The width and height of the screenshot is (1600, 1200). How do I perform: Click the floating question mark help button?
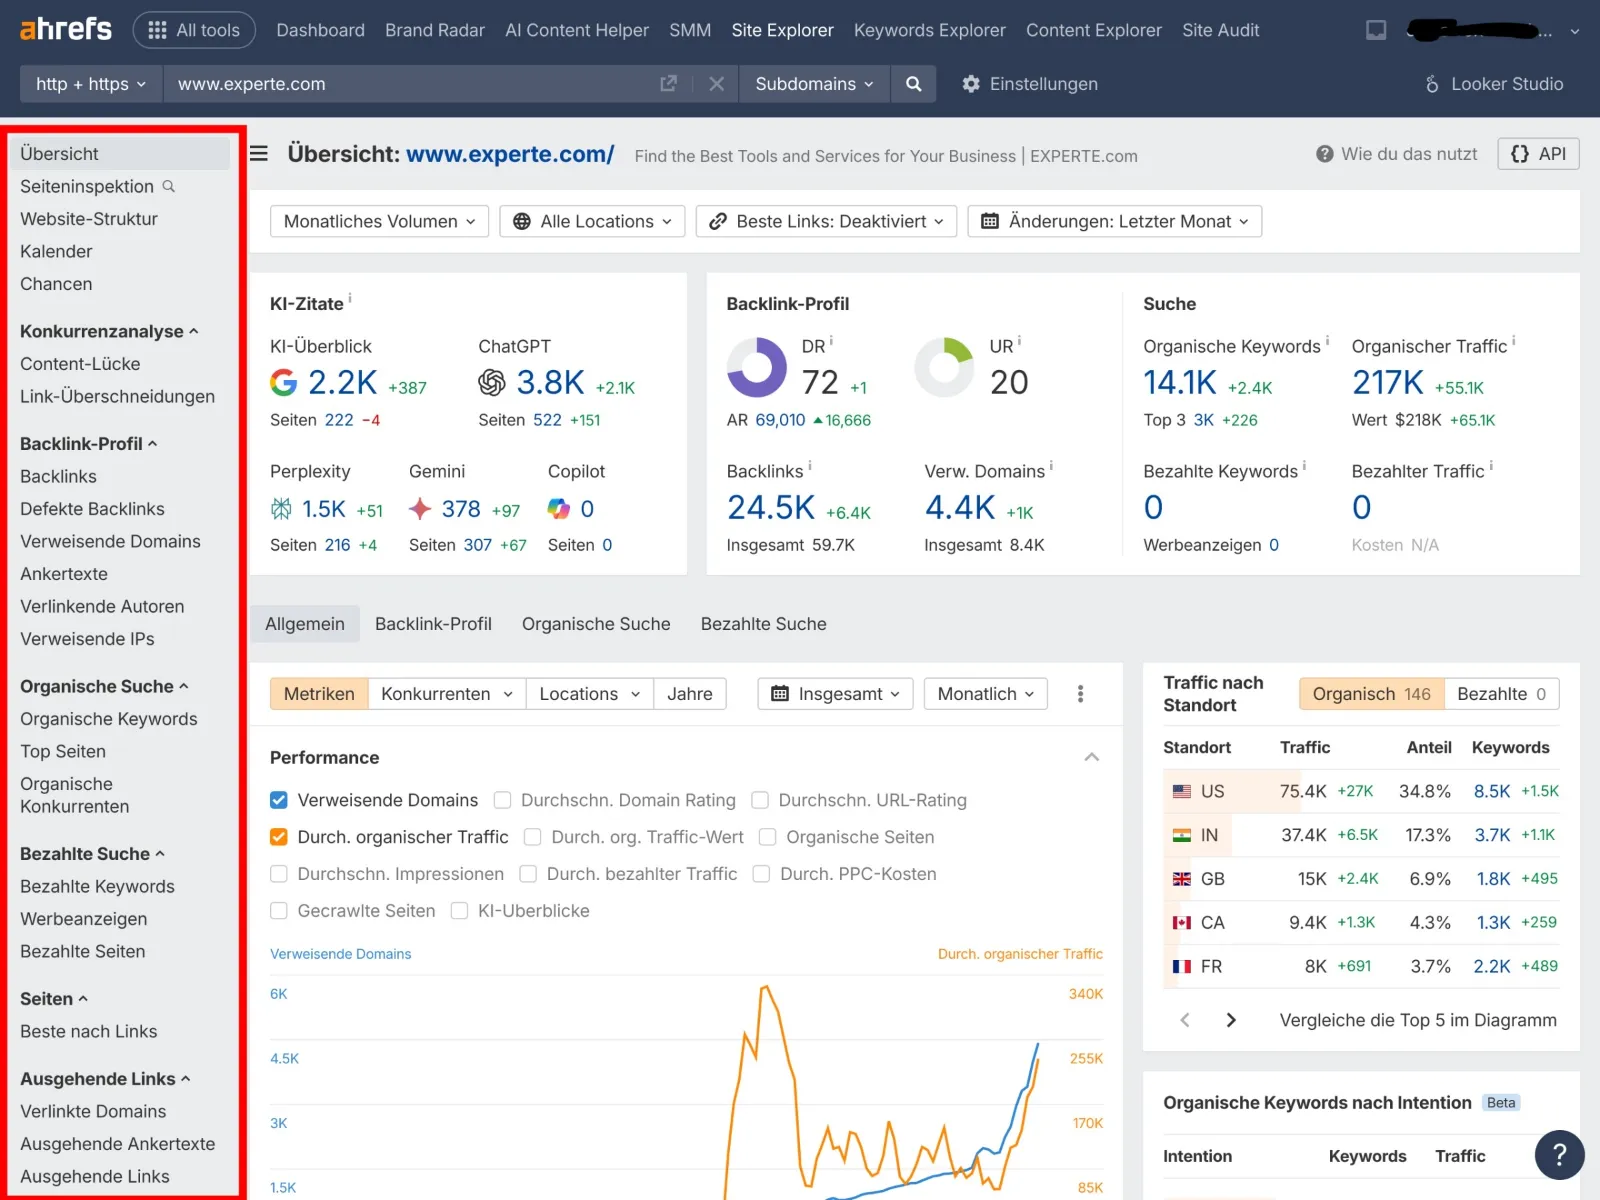click(x=1559, y=1155)
